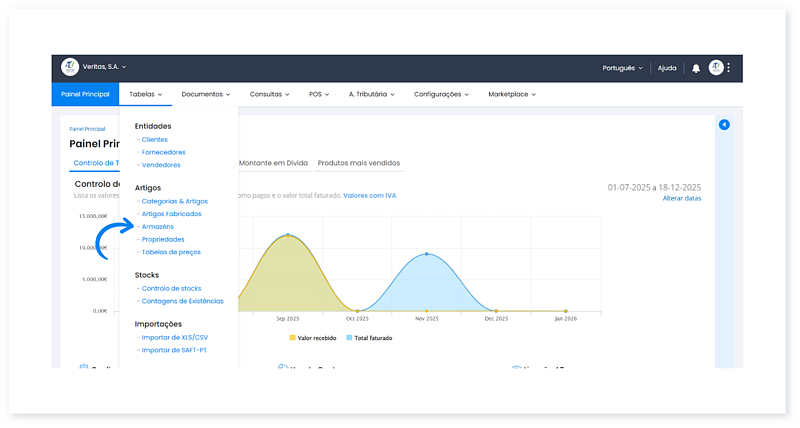Open the Ajuda help link
800x428 pixels.
(x=667, y=68)
